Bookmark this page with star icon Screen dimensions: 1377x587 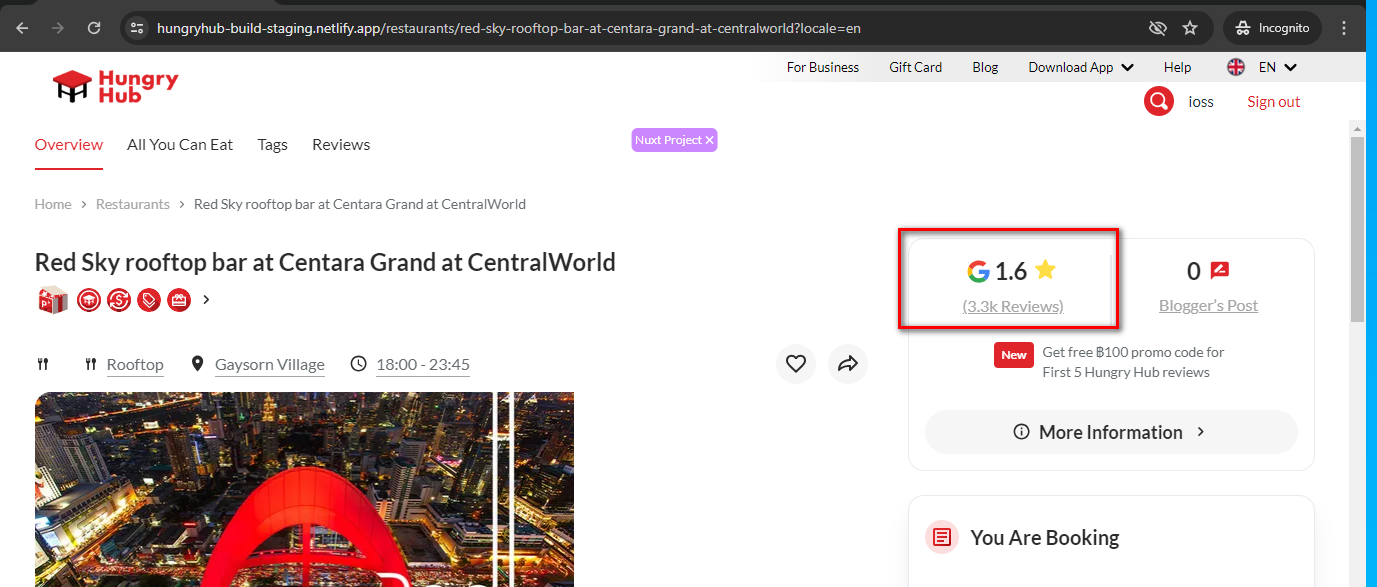(x=1190, y=28)
